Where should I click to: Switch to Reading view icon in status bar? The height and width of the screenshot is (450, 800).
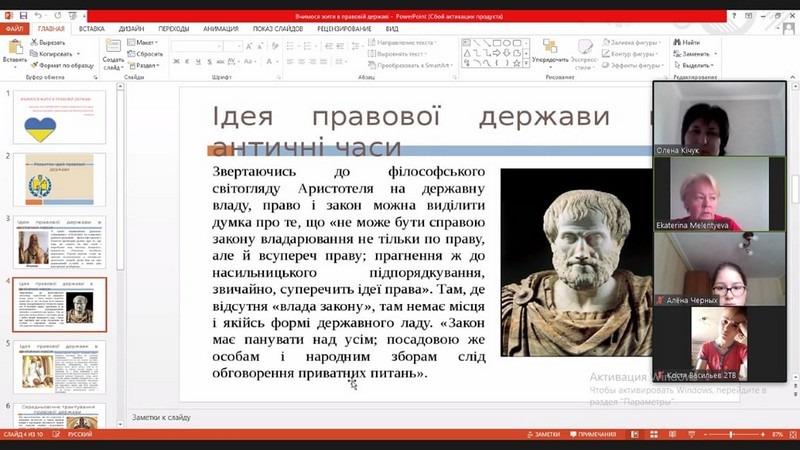pos(672,434)
